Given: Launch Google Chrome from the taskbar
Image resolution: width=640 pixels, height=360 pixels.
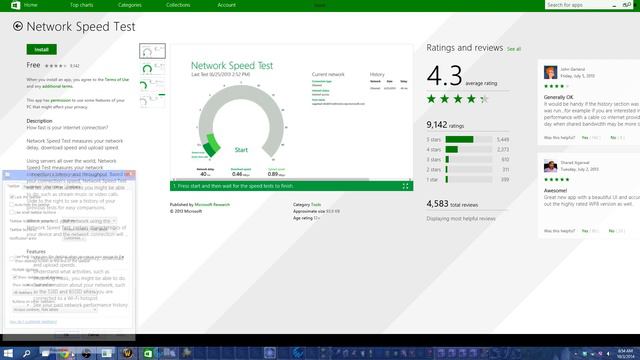Looking at the screenshot, I should [65, 353].
